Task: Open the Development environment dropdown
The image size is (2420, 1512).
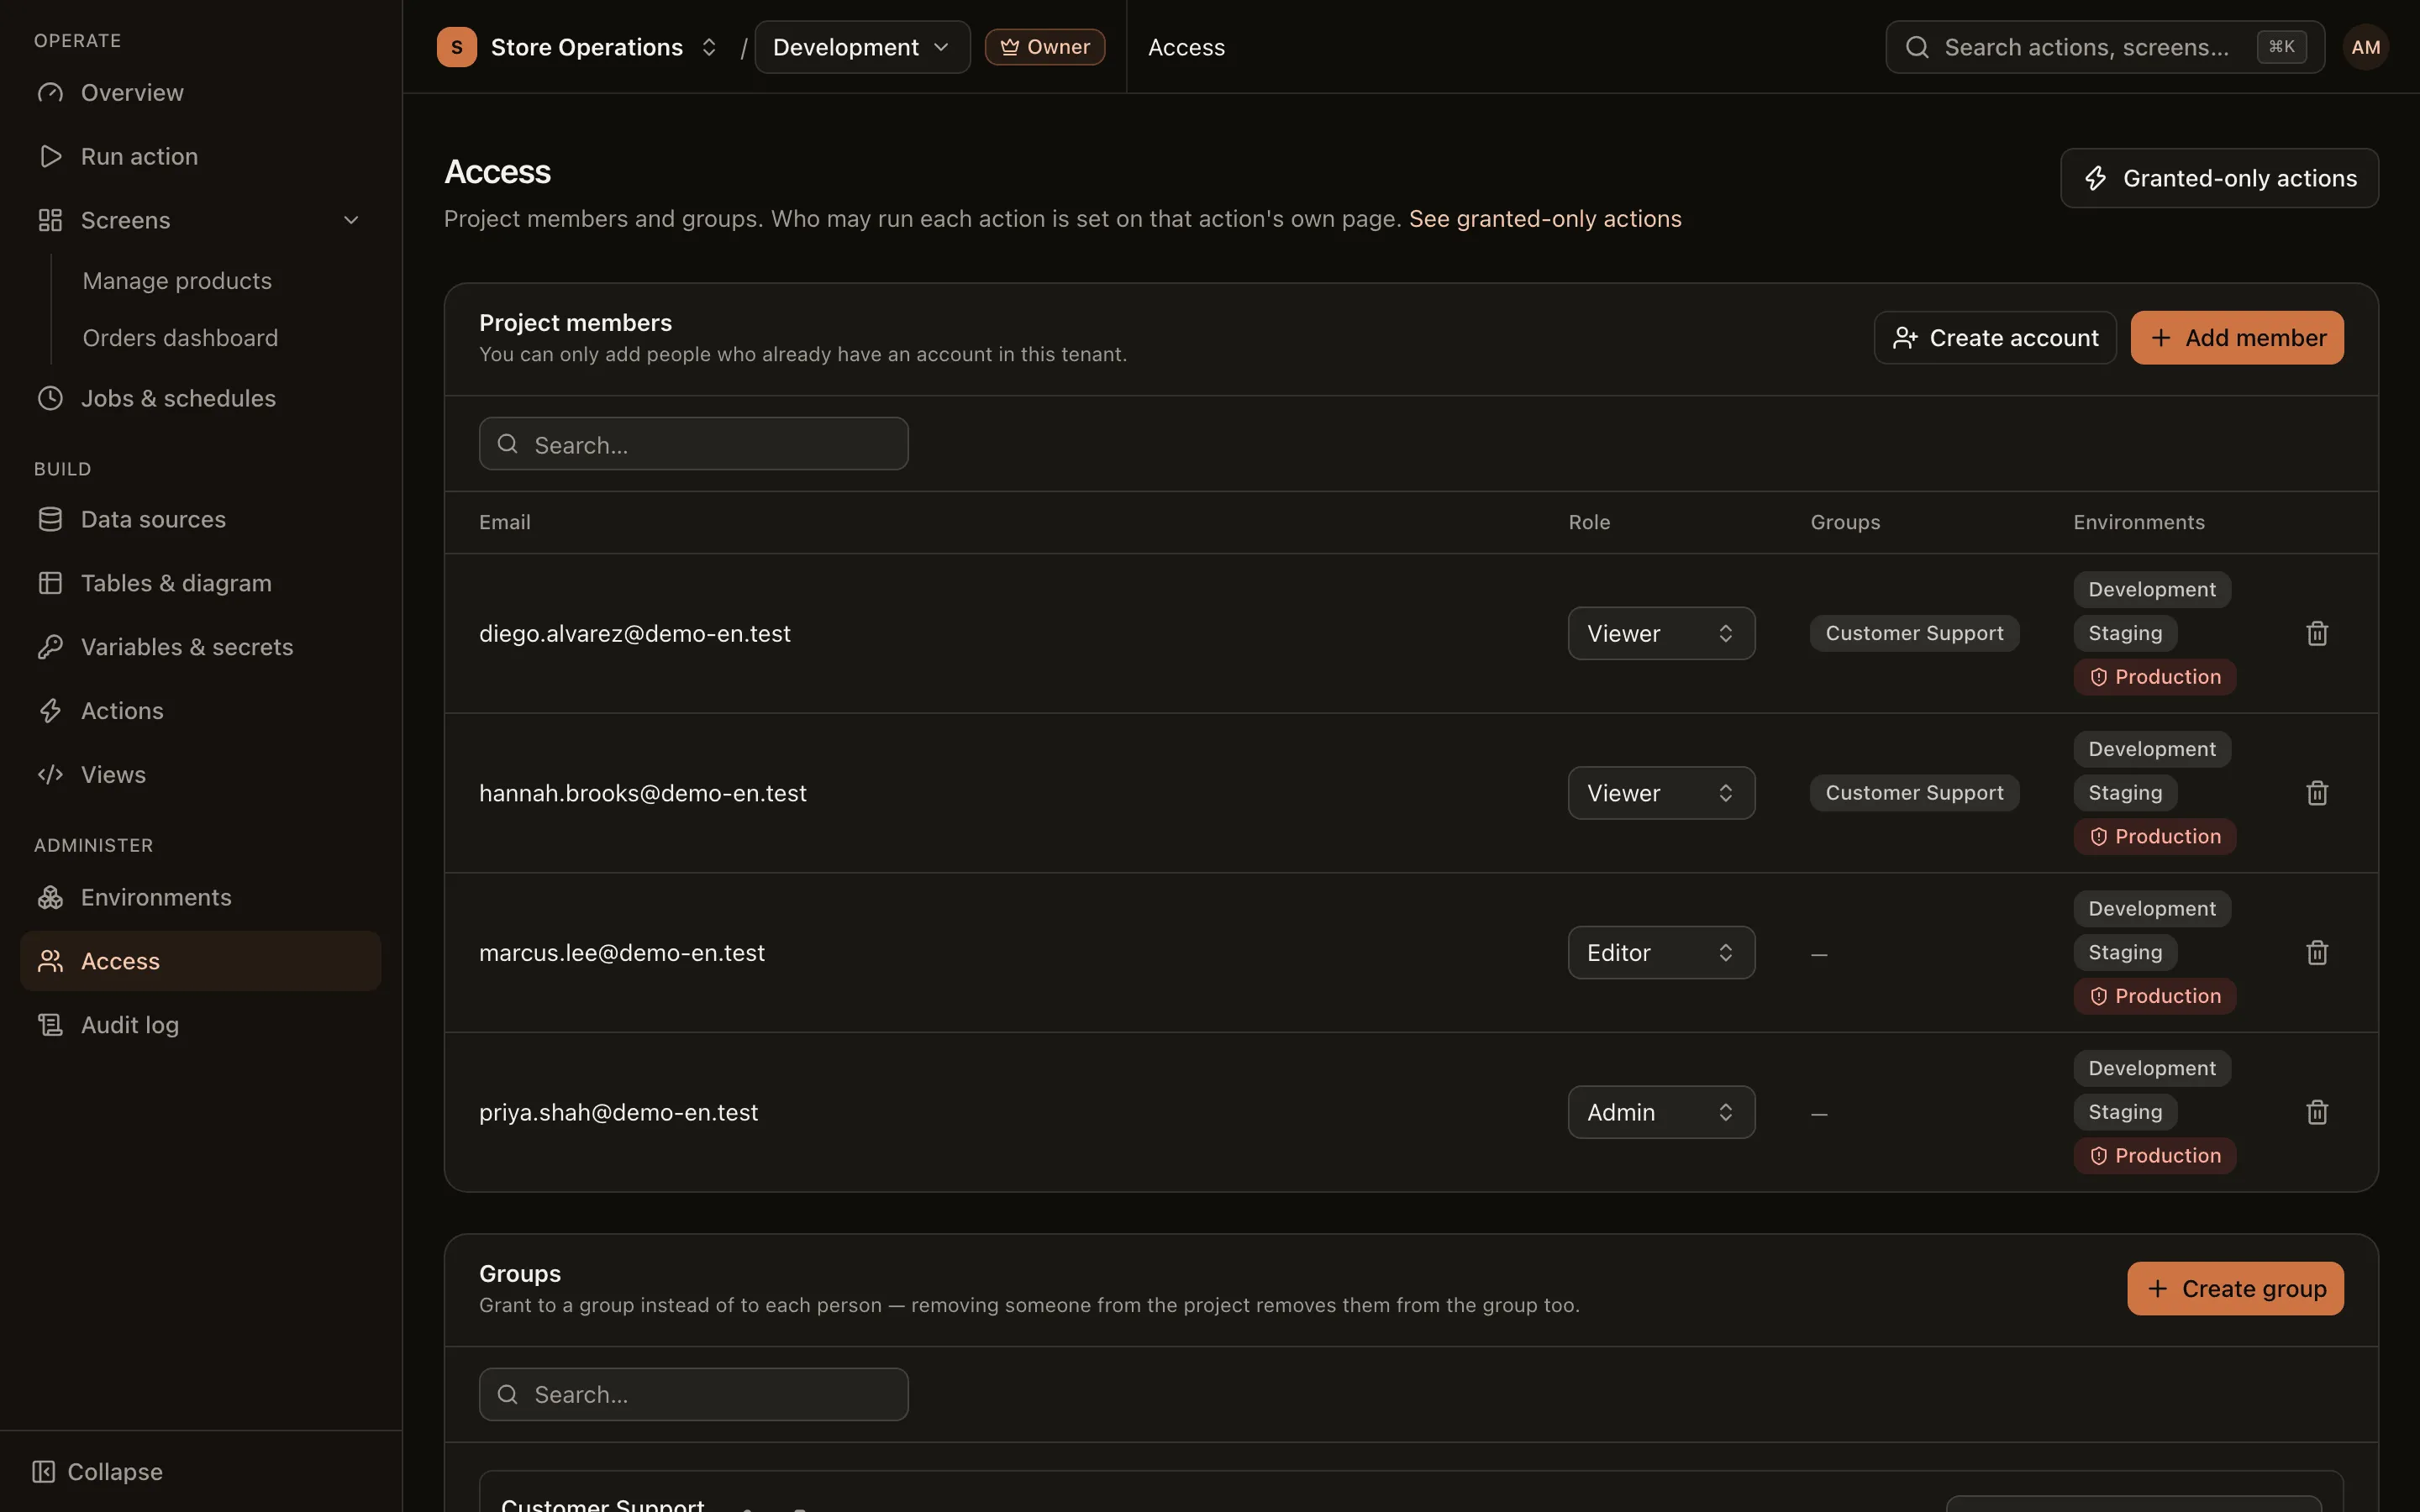Action: point(862,47)
